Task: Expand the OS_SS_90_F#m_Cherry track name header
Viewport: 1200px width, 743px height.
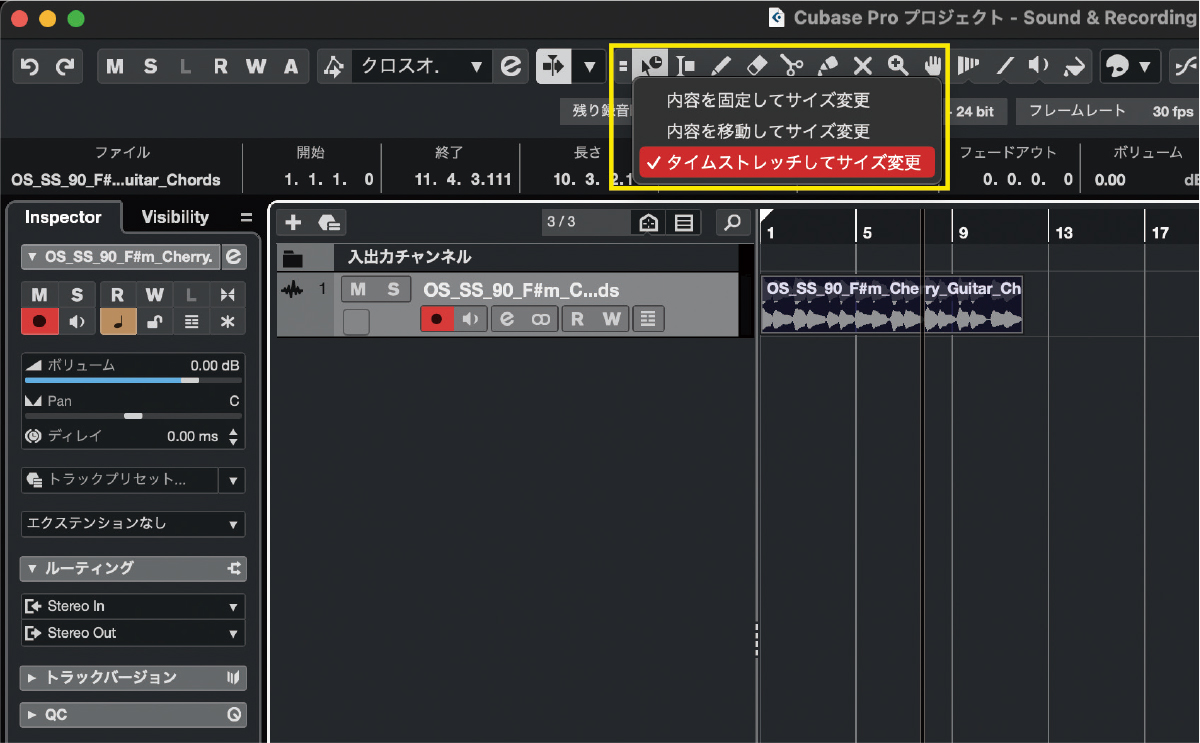Action: tap(119, 257)
